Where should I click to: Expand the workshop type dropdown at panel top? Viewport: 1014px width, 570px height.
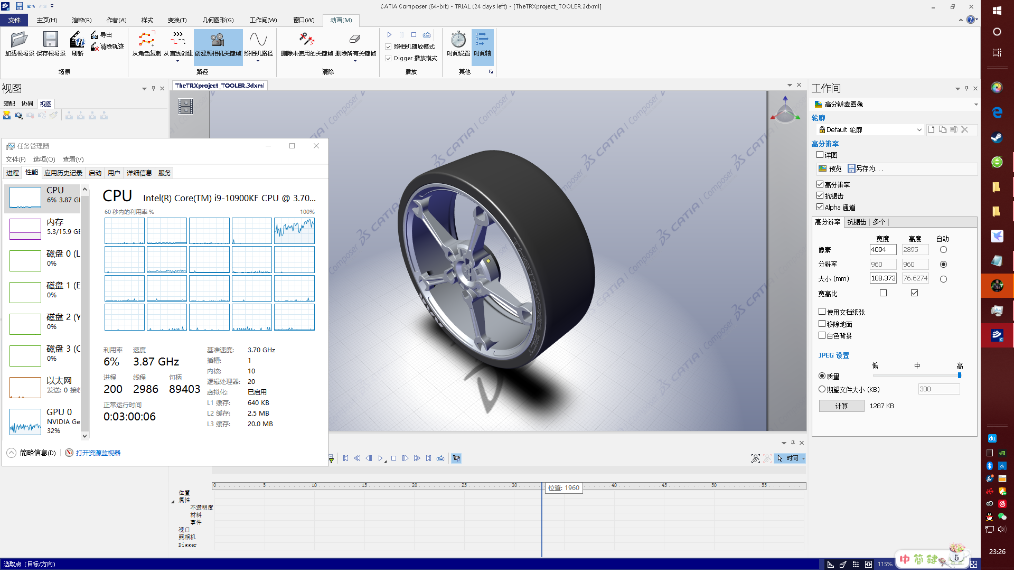point(974,104)
